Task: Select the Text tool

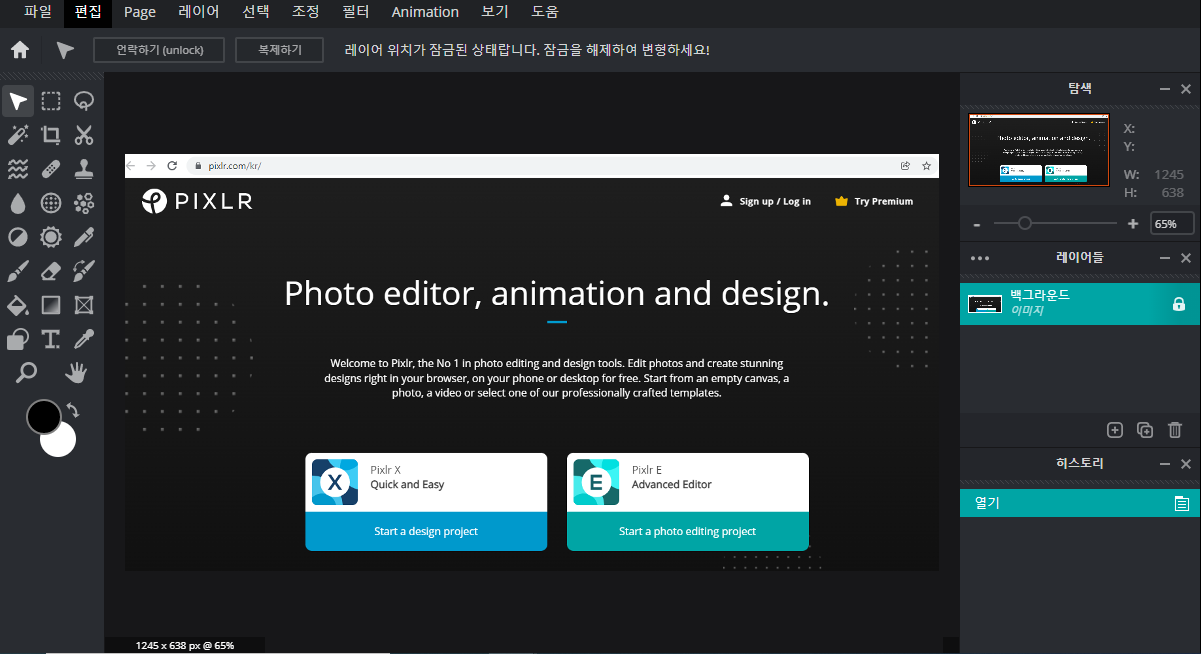Action: 51,339
